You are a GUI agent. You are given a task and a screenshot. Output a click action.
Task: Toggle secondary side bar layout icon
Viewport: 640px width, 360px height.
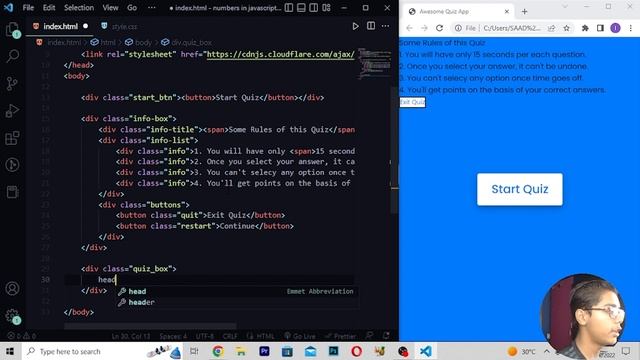[x=313, y=8]
